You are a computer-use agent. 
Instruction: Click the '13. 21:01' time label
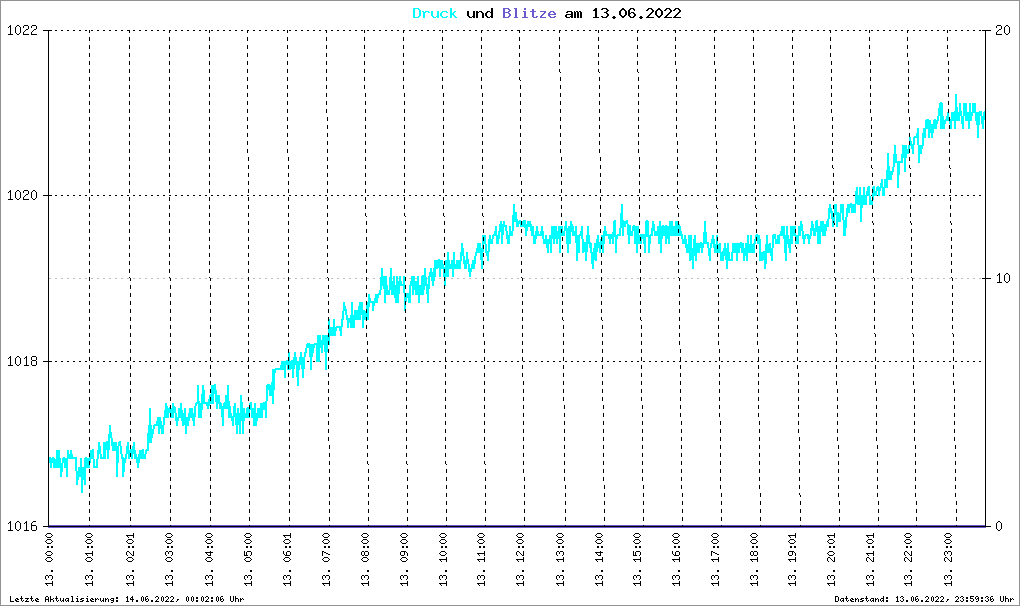coord(870,559)
